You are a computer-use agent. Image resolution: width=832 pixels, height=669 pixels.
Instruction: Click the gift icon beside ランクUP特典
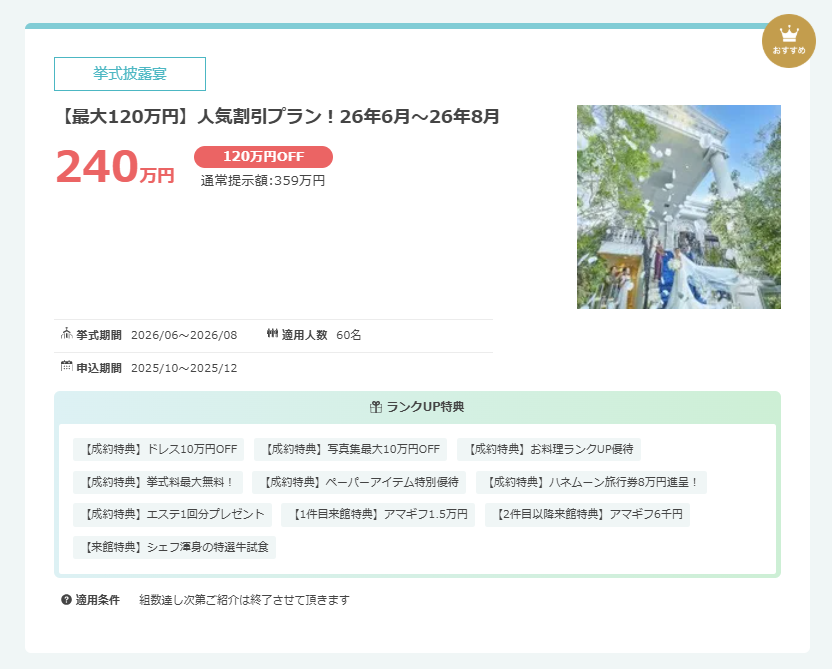(x=376, y=407)
